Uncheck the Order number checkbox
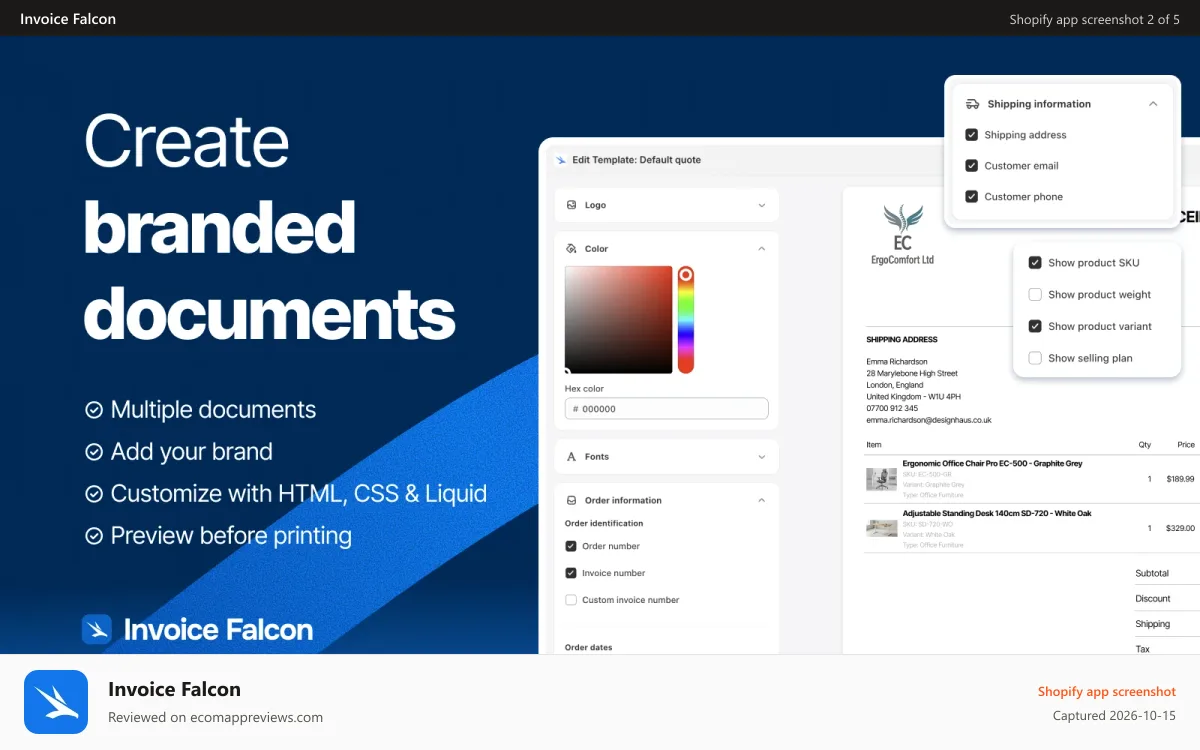This screenshot has height=750, width=1200. 571,546
